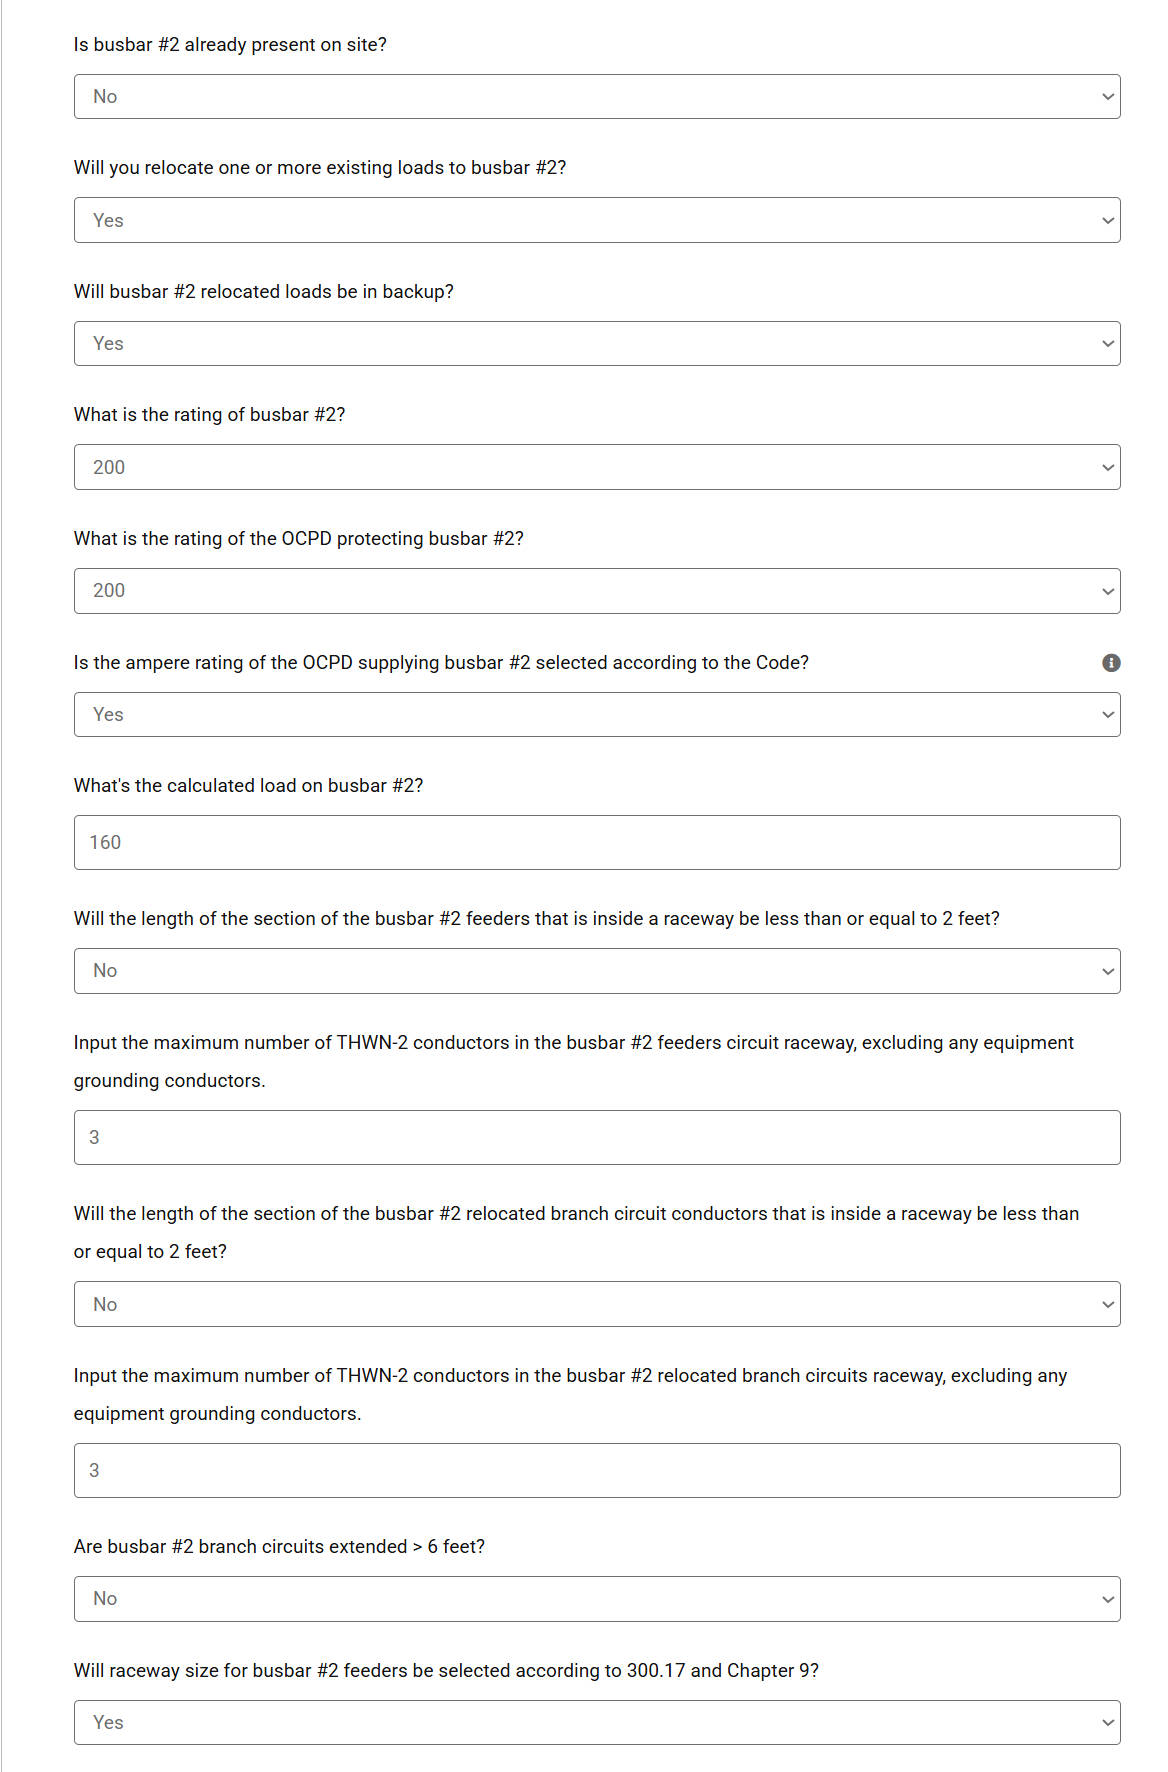The width and height of the screenshot is (1168, 1772).
Task: Click the feeders circuit raceway conductors count field
Action: (597, 1138)
